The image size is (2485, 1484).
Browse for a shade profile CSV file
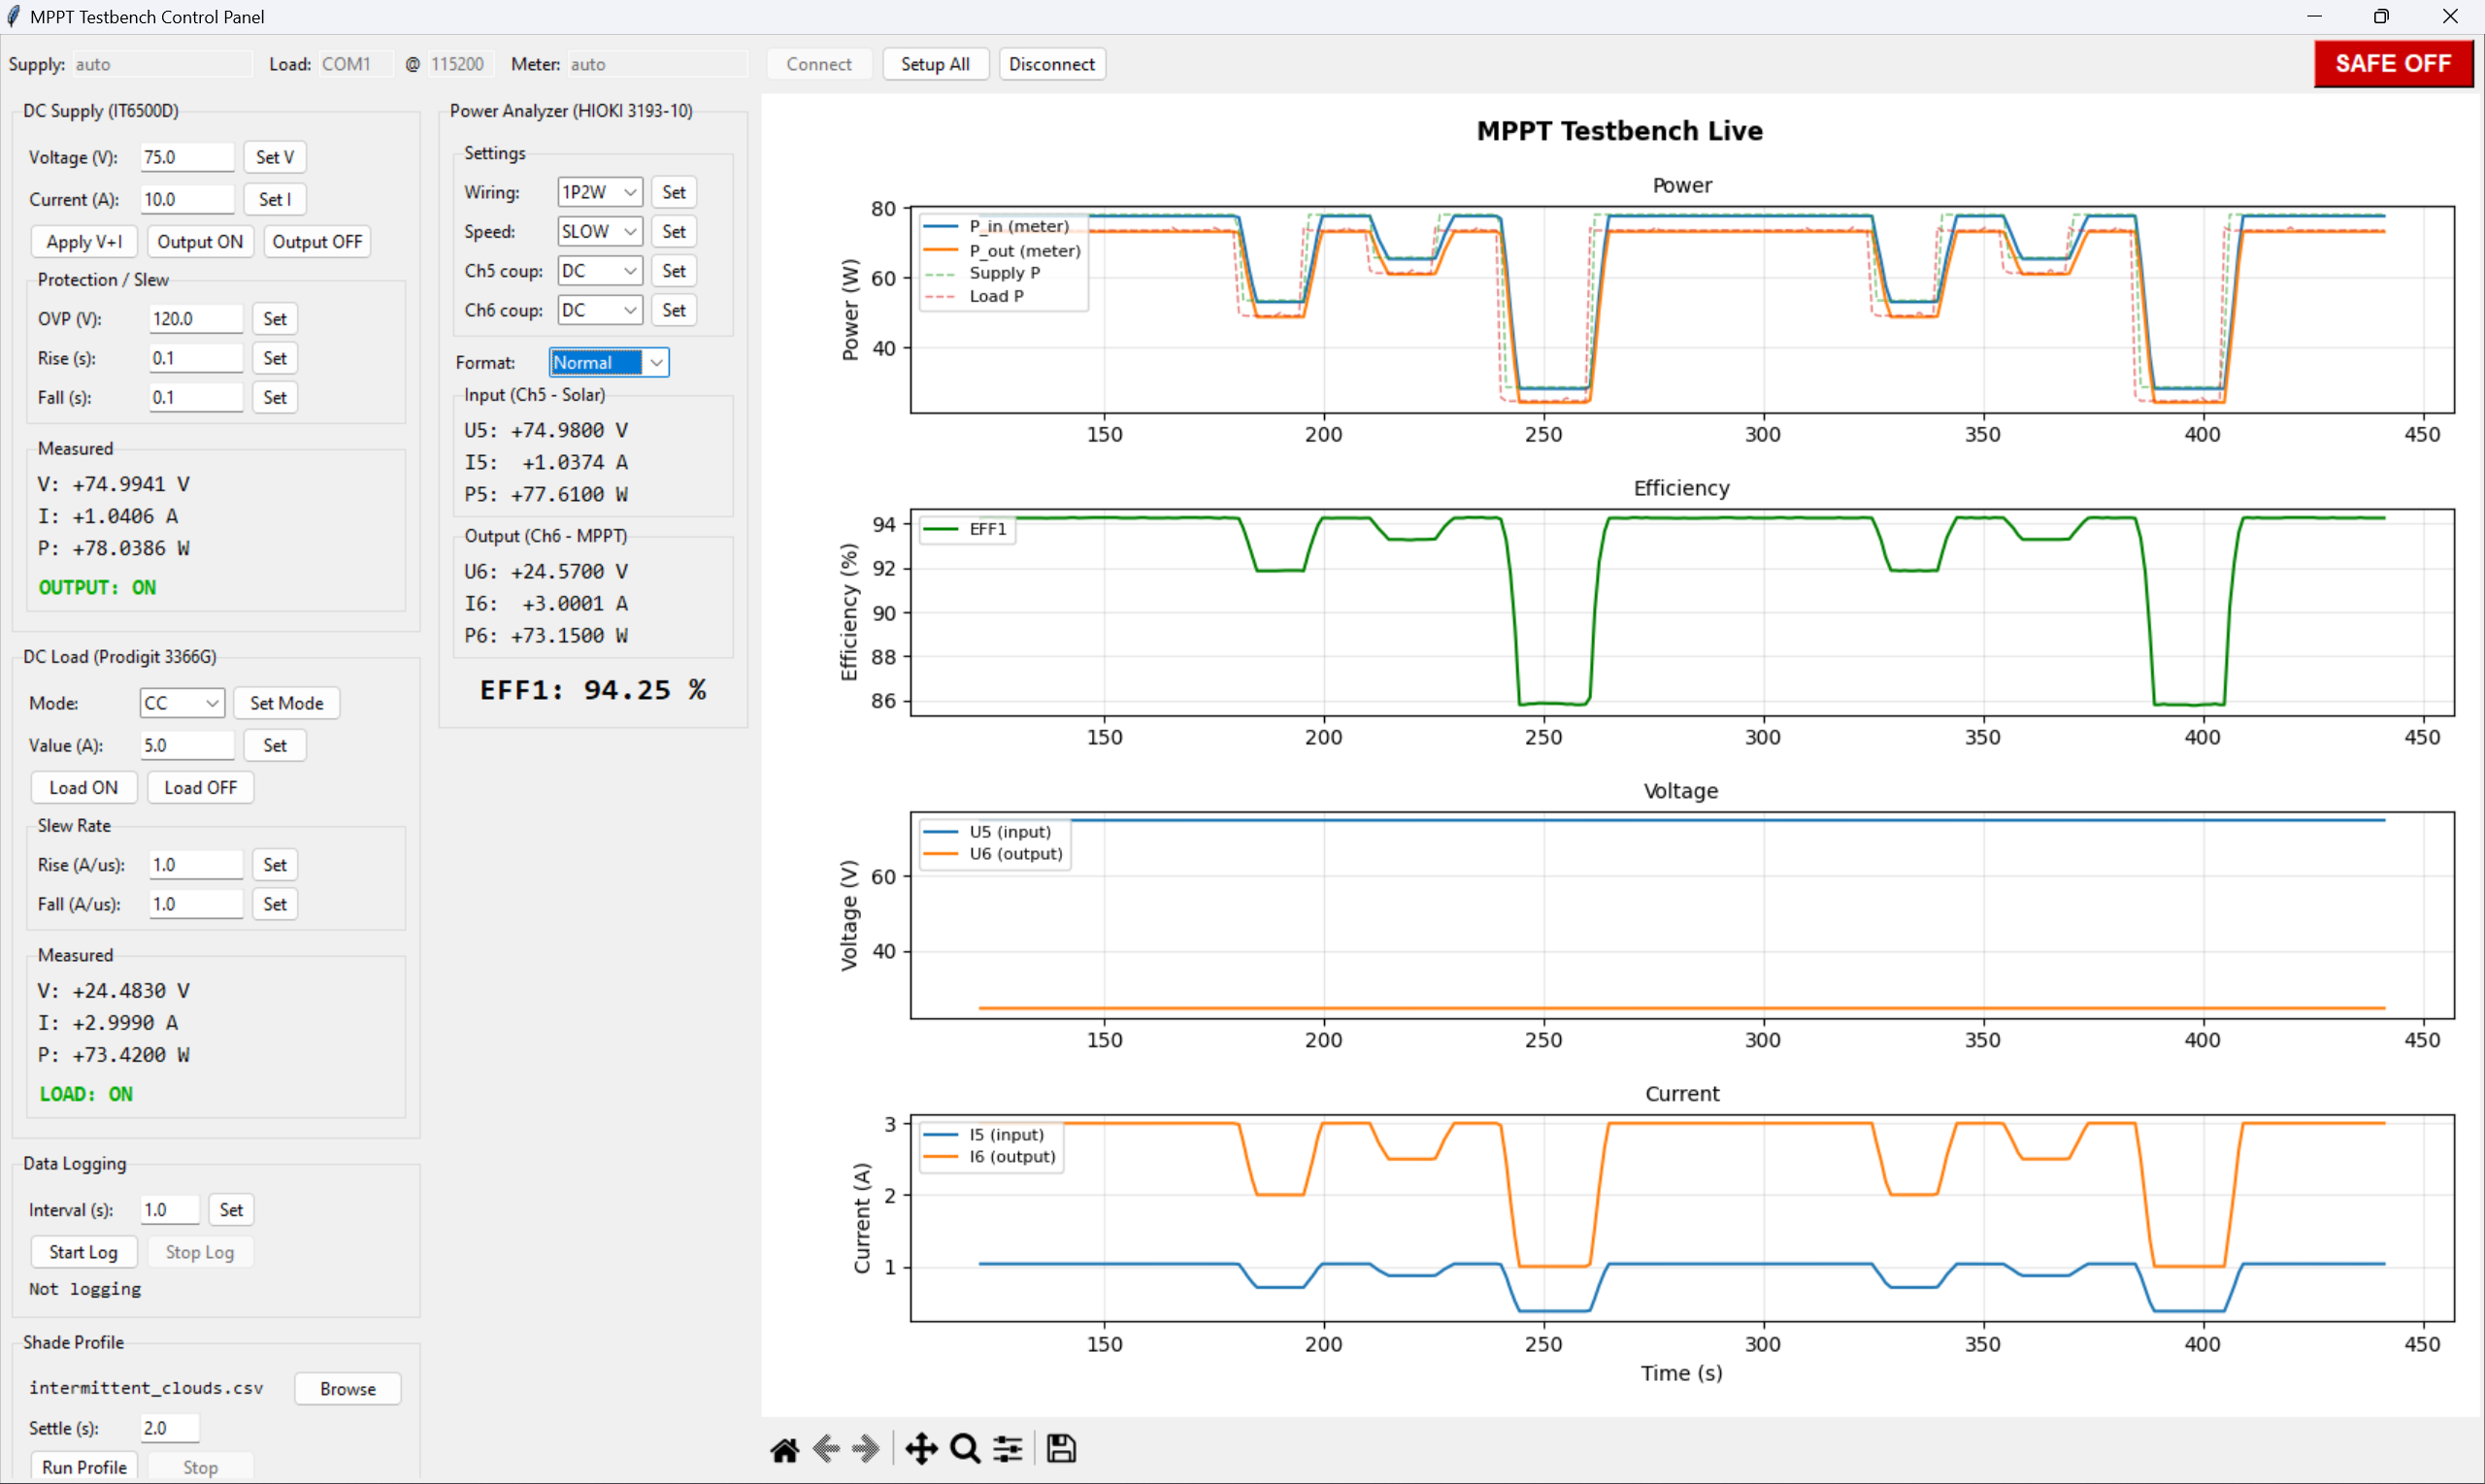[x=347, y=1388]
